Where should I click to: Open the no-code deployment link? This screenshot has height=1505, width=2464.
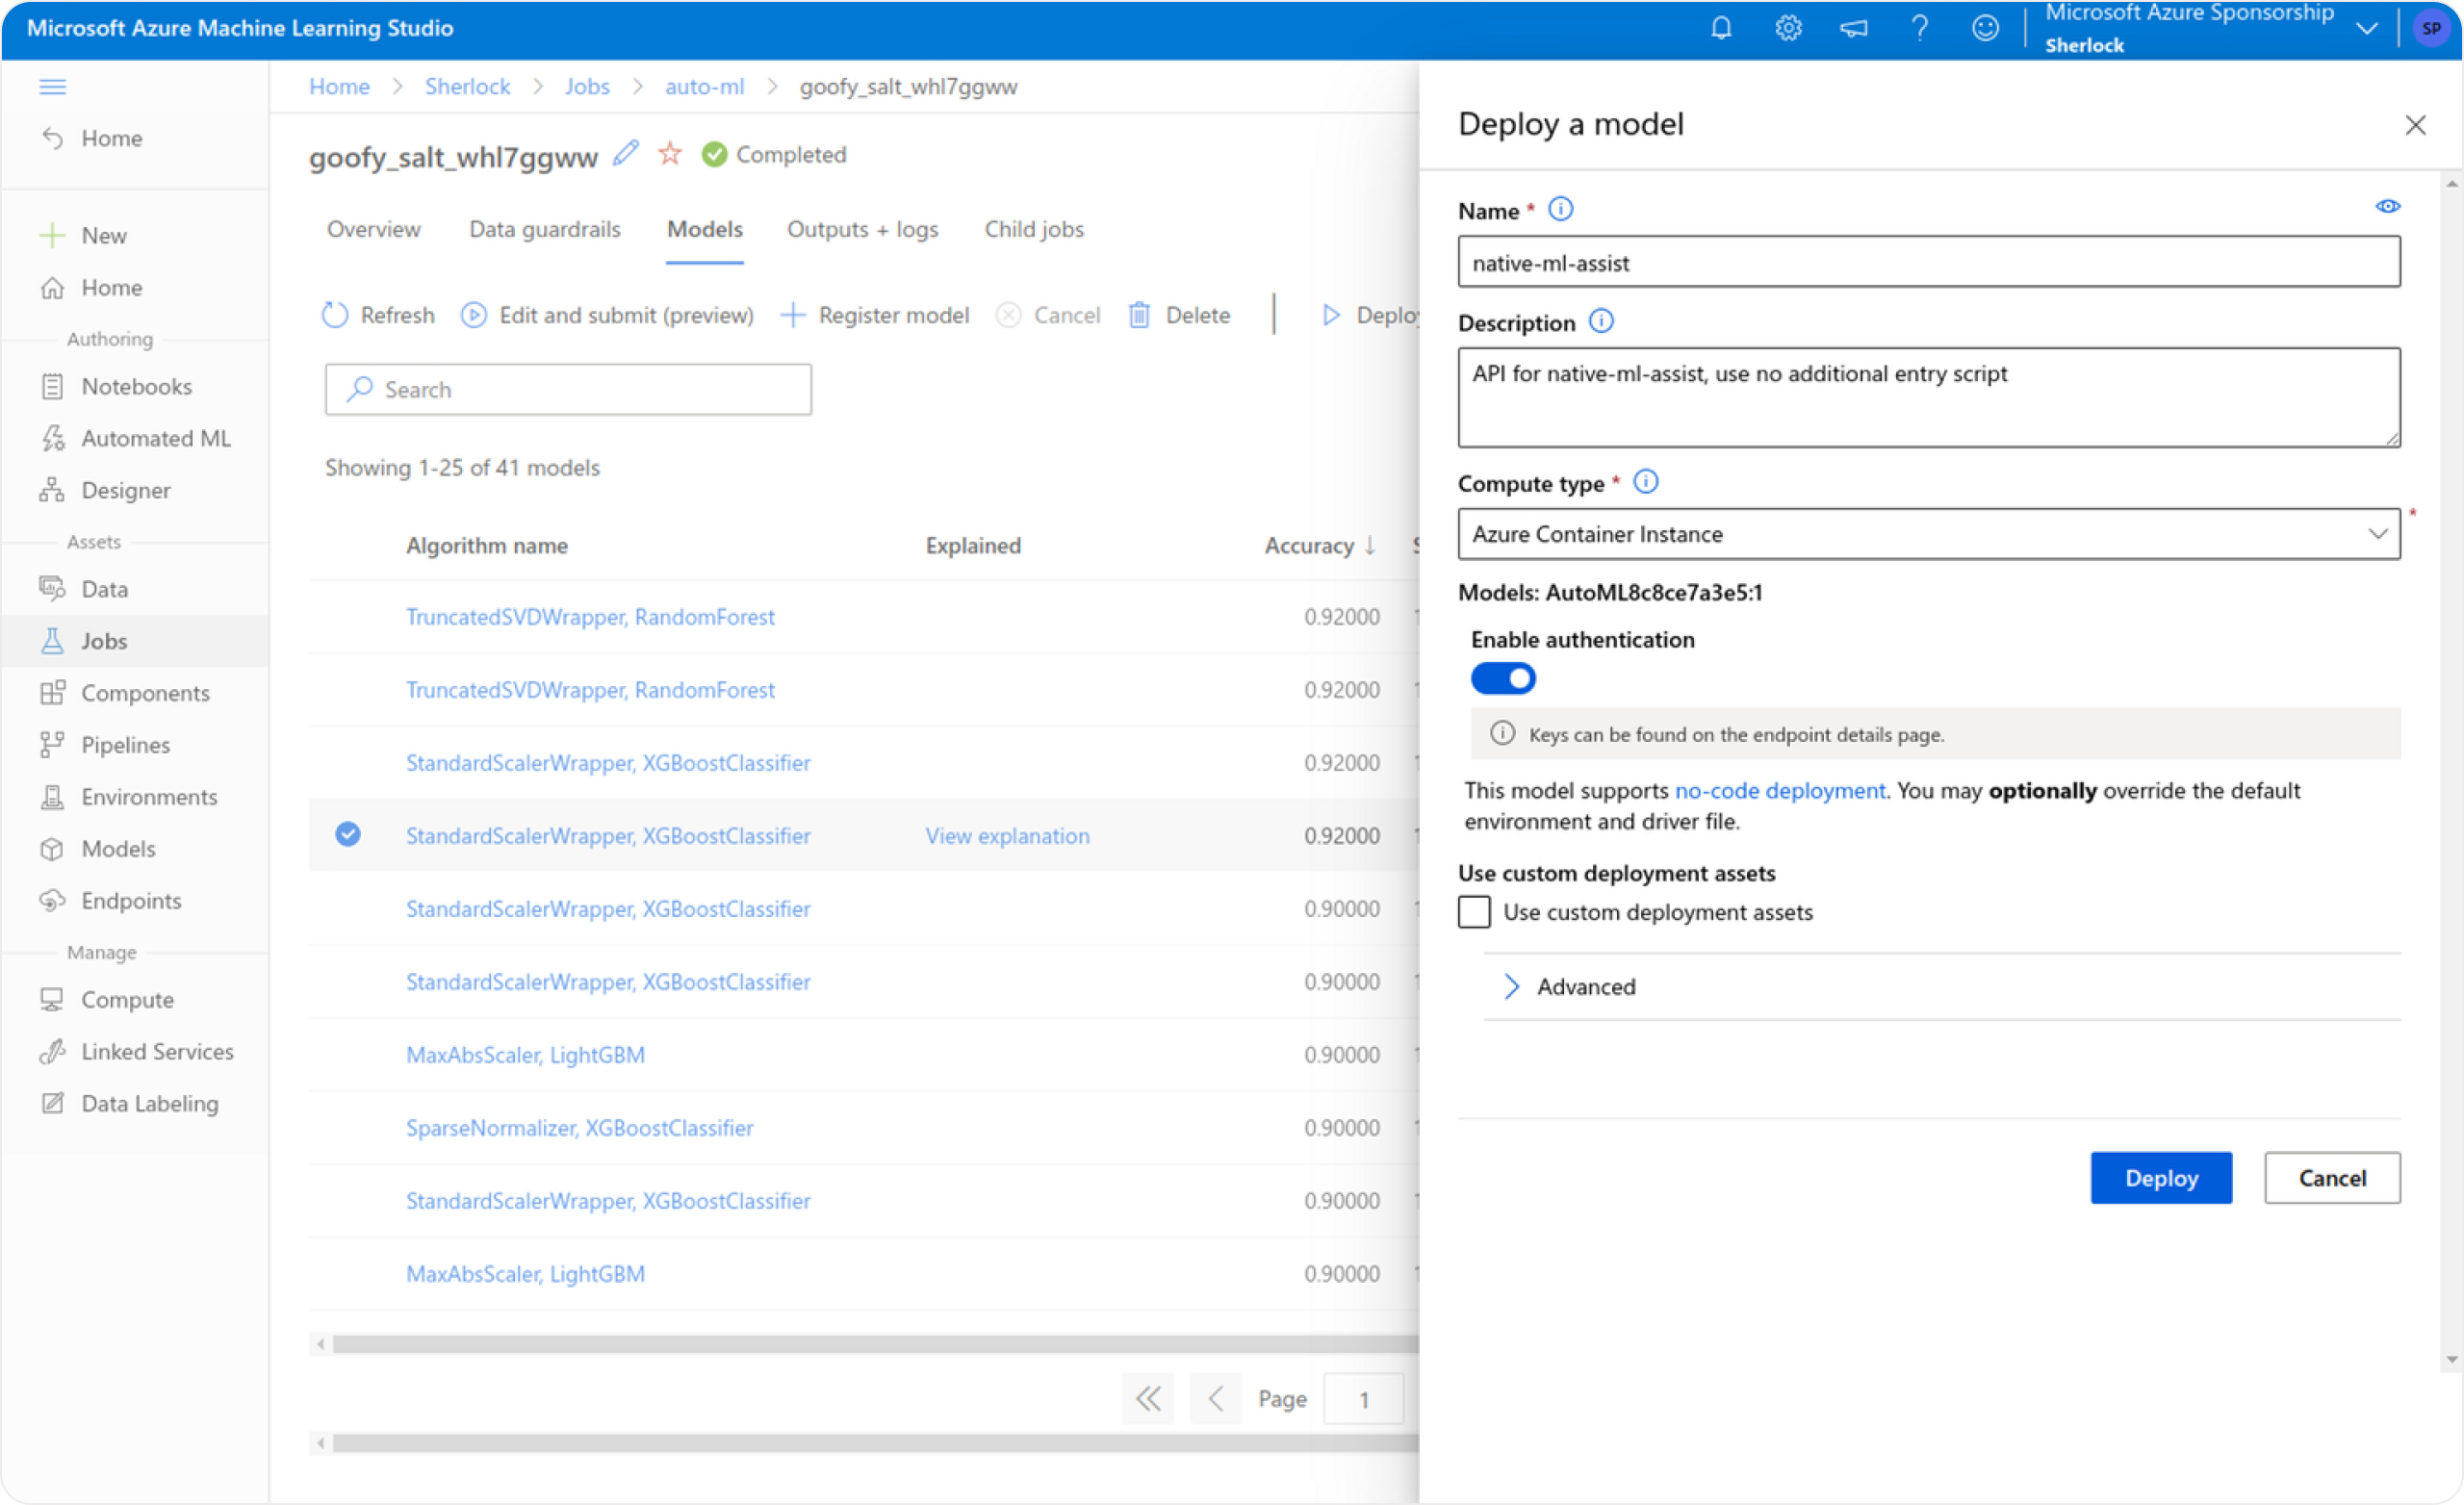[x=1779, y=790]
